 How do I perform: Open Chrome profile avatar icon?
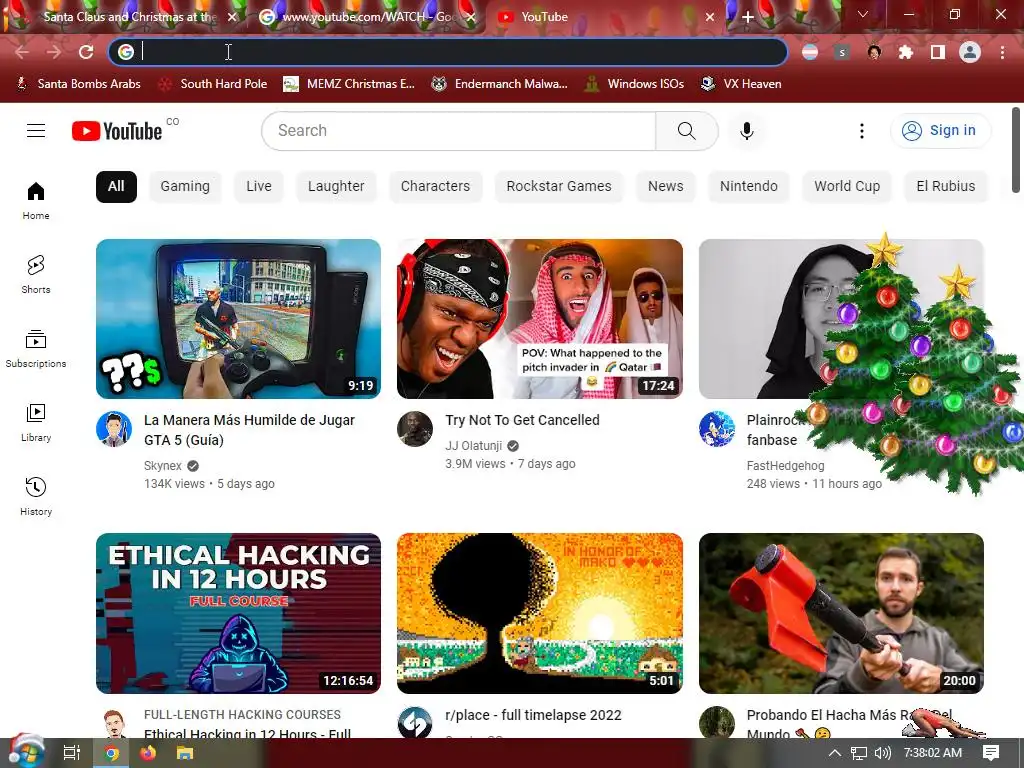(970, 52)
